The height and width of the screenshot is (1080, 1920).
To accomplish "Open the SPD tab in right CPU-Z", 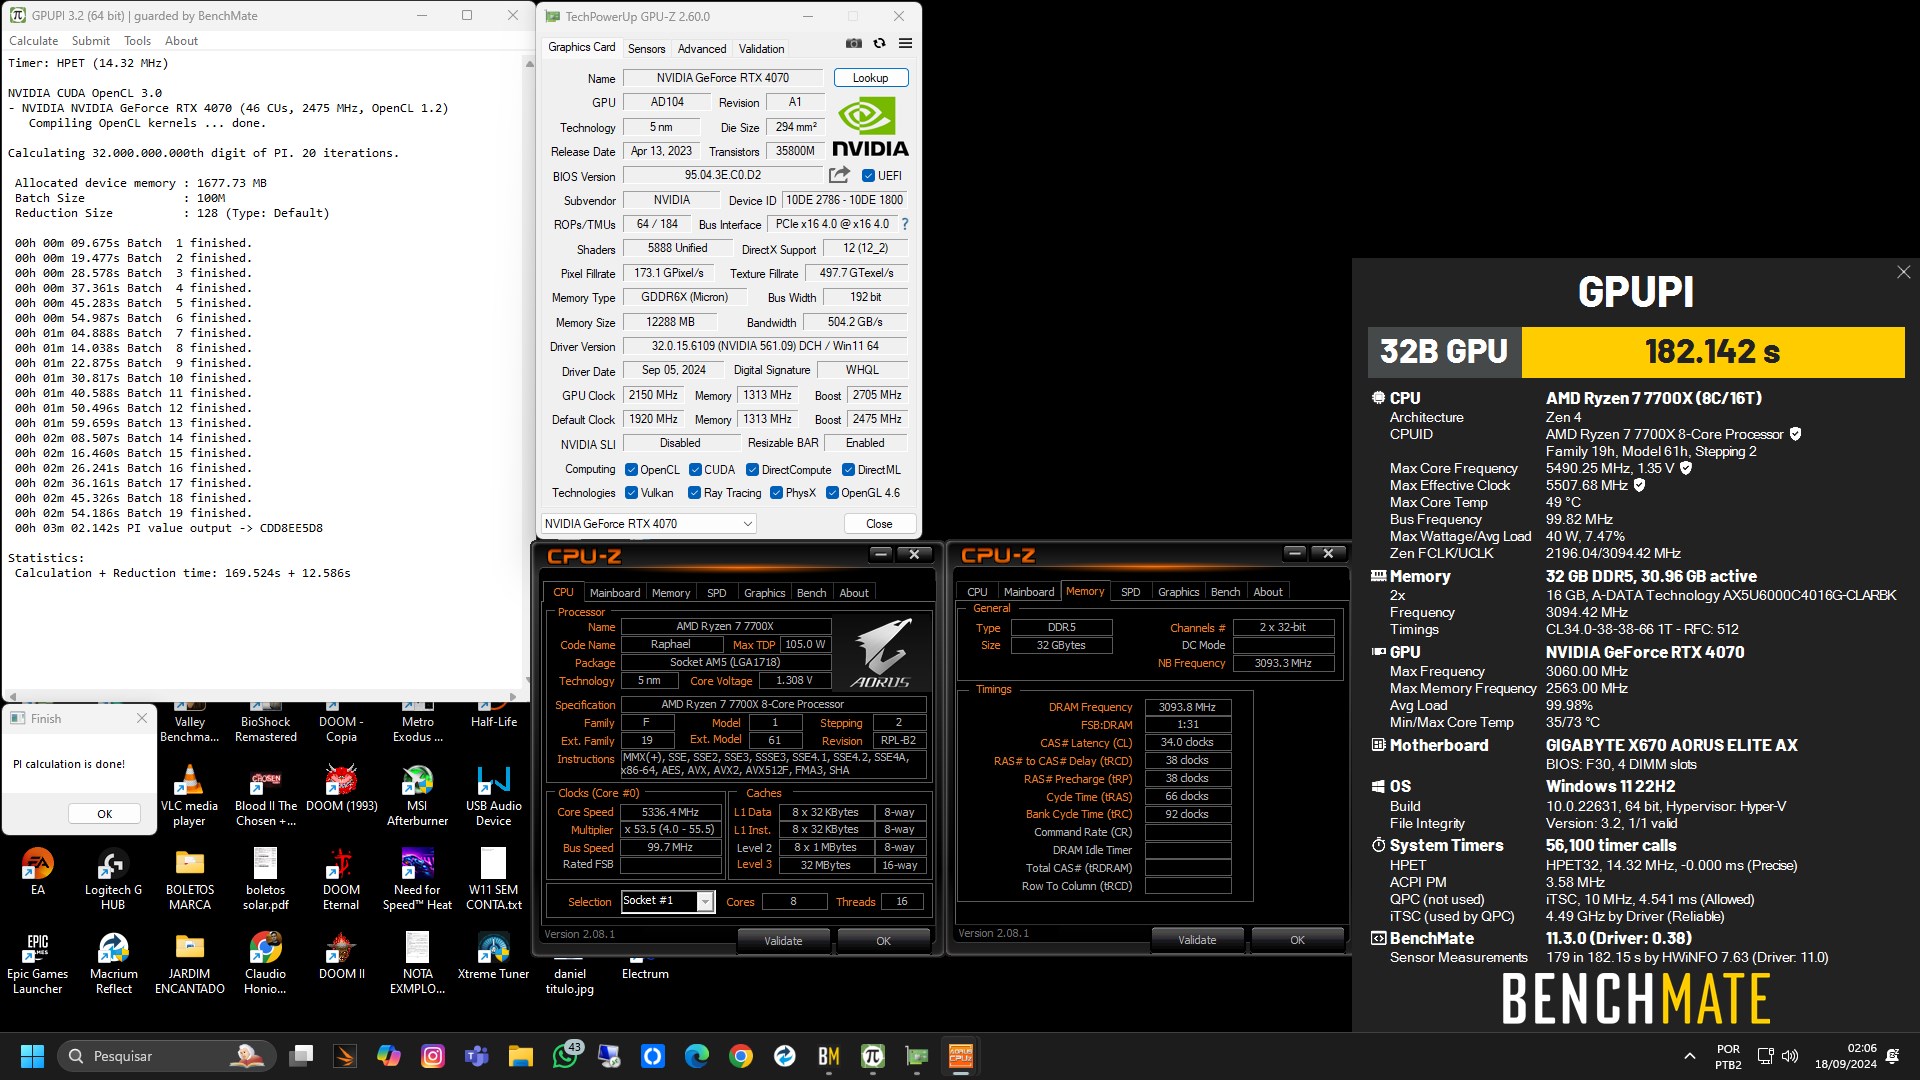I will pyautogui.click(x=1131, y=592).
